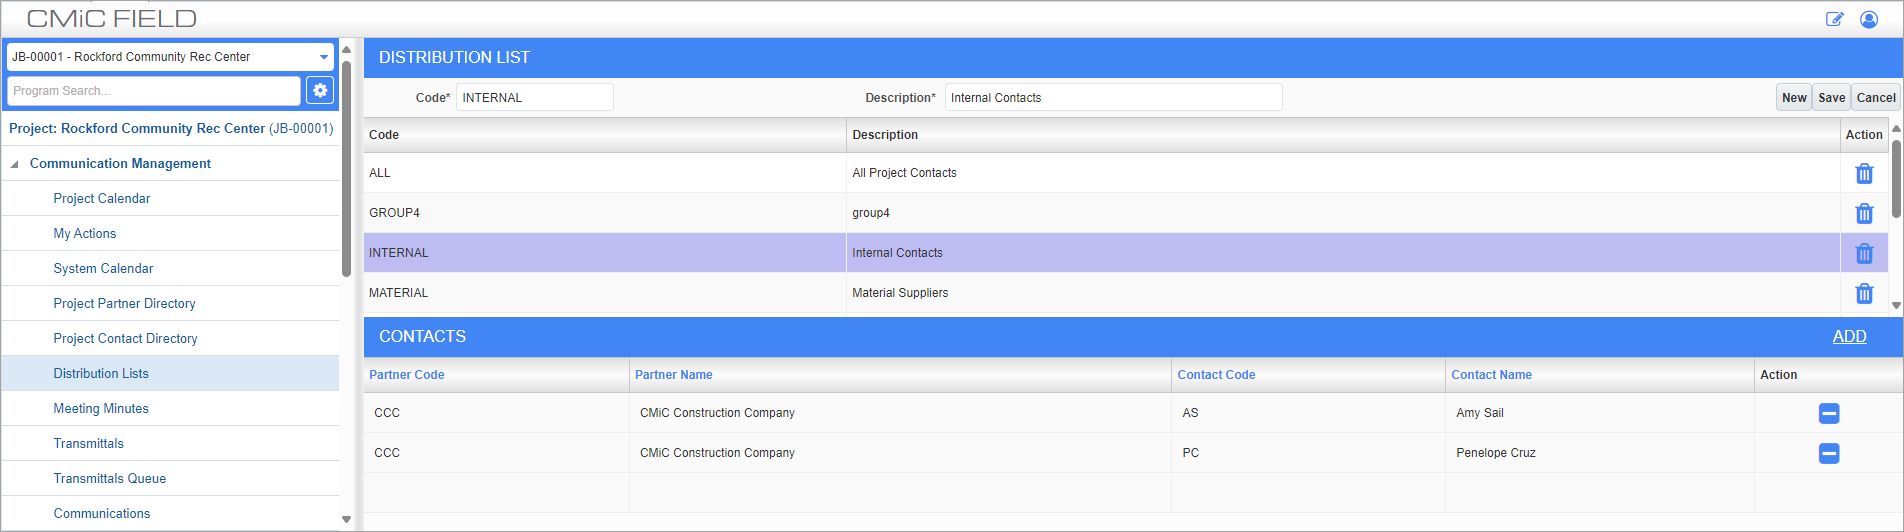
Task: Collapse the Communication Management tree
Action: (x=14, y=164)
